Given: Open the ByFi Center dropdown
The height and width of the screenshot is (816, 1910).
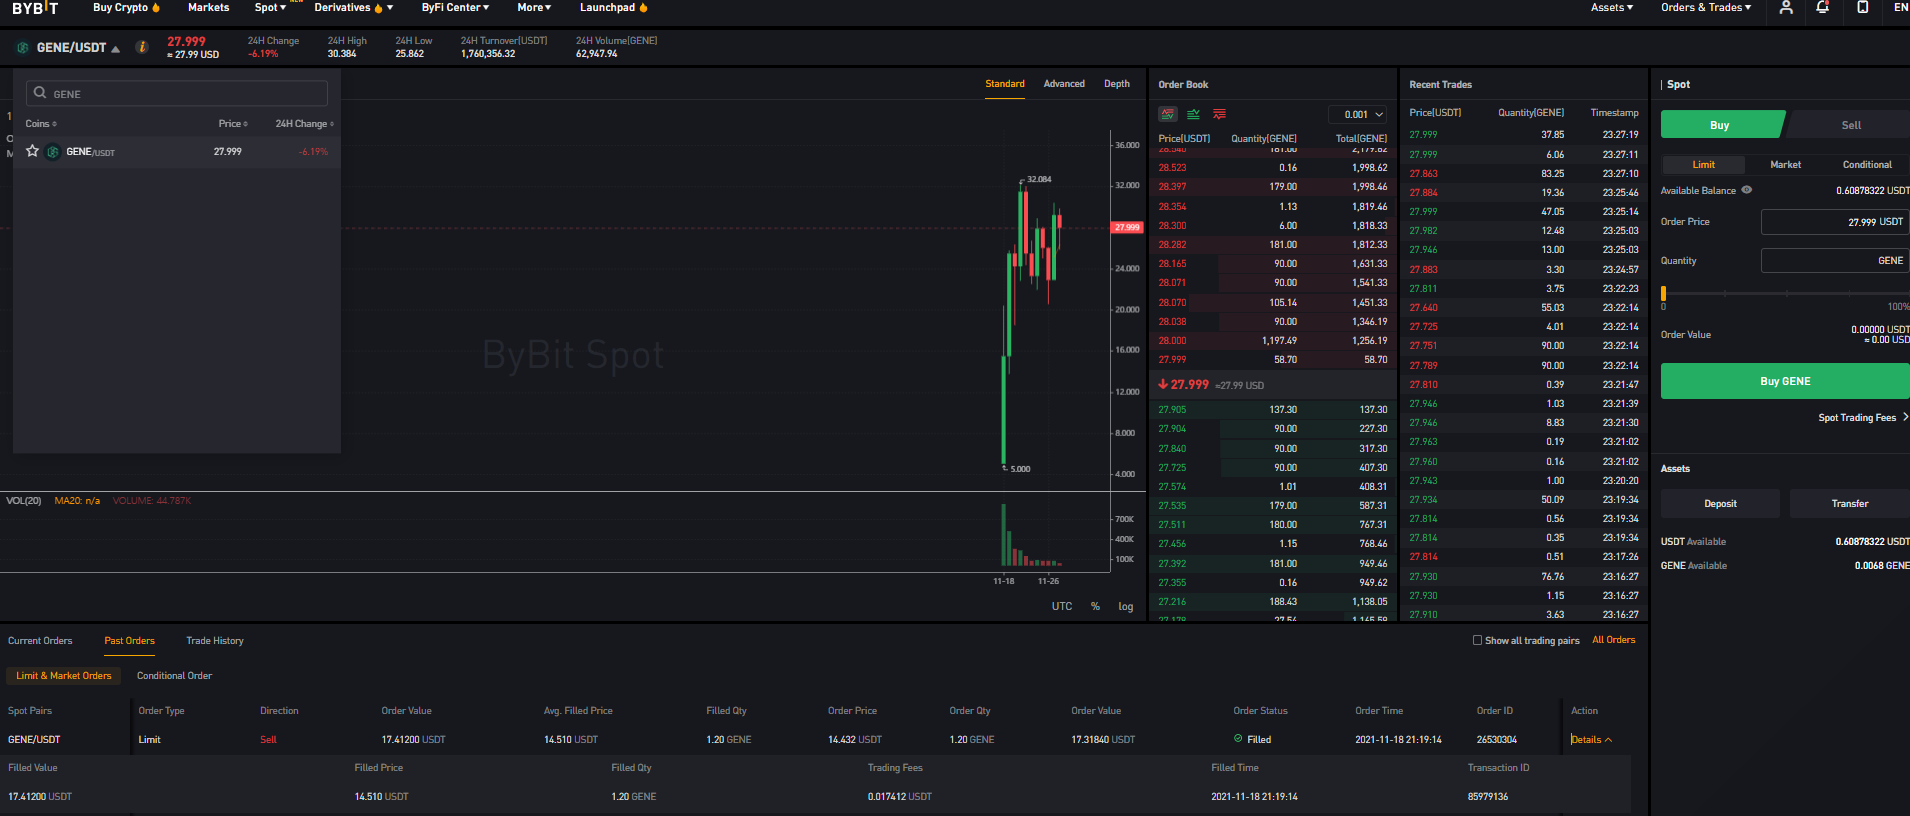Looking at the screenshot, I should pyautogui.click(x=455, y=8).
